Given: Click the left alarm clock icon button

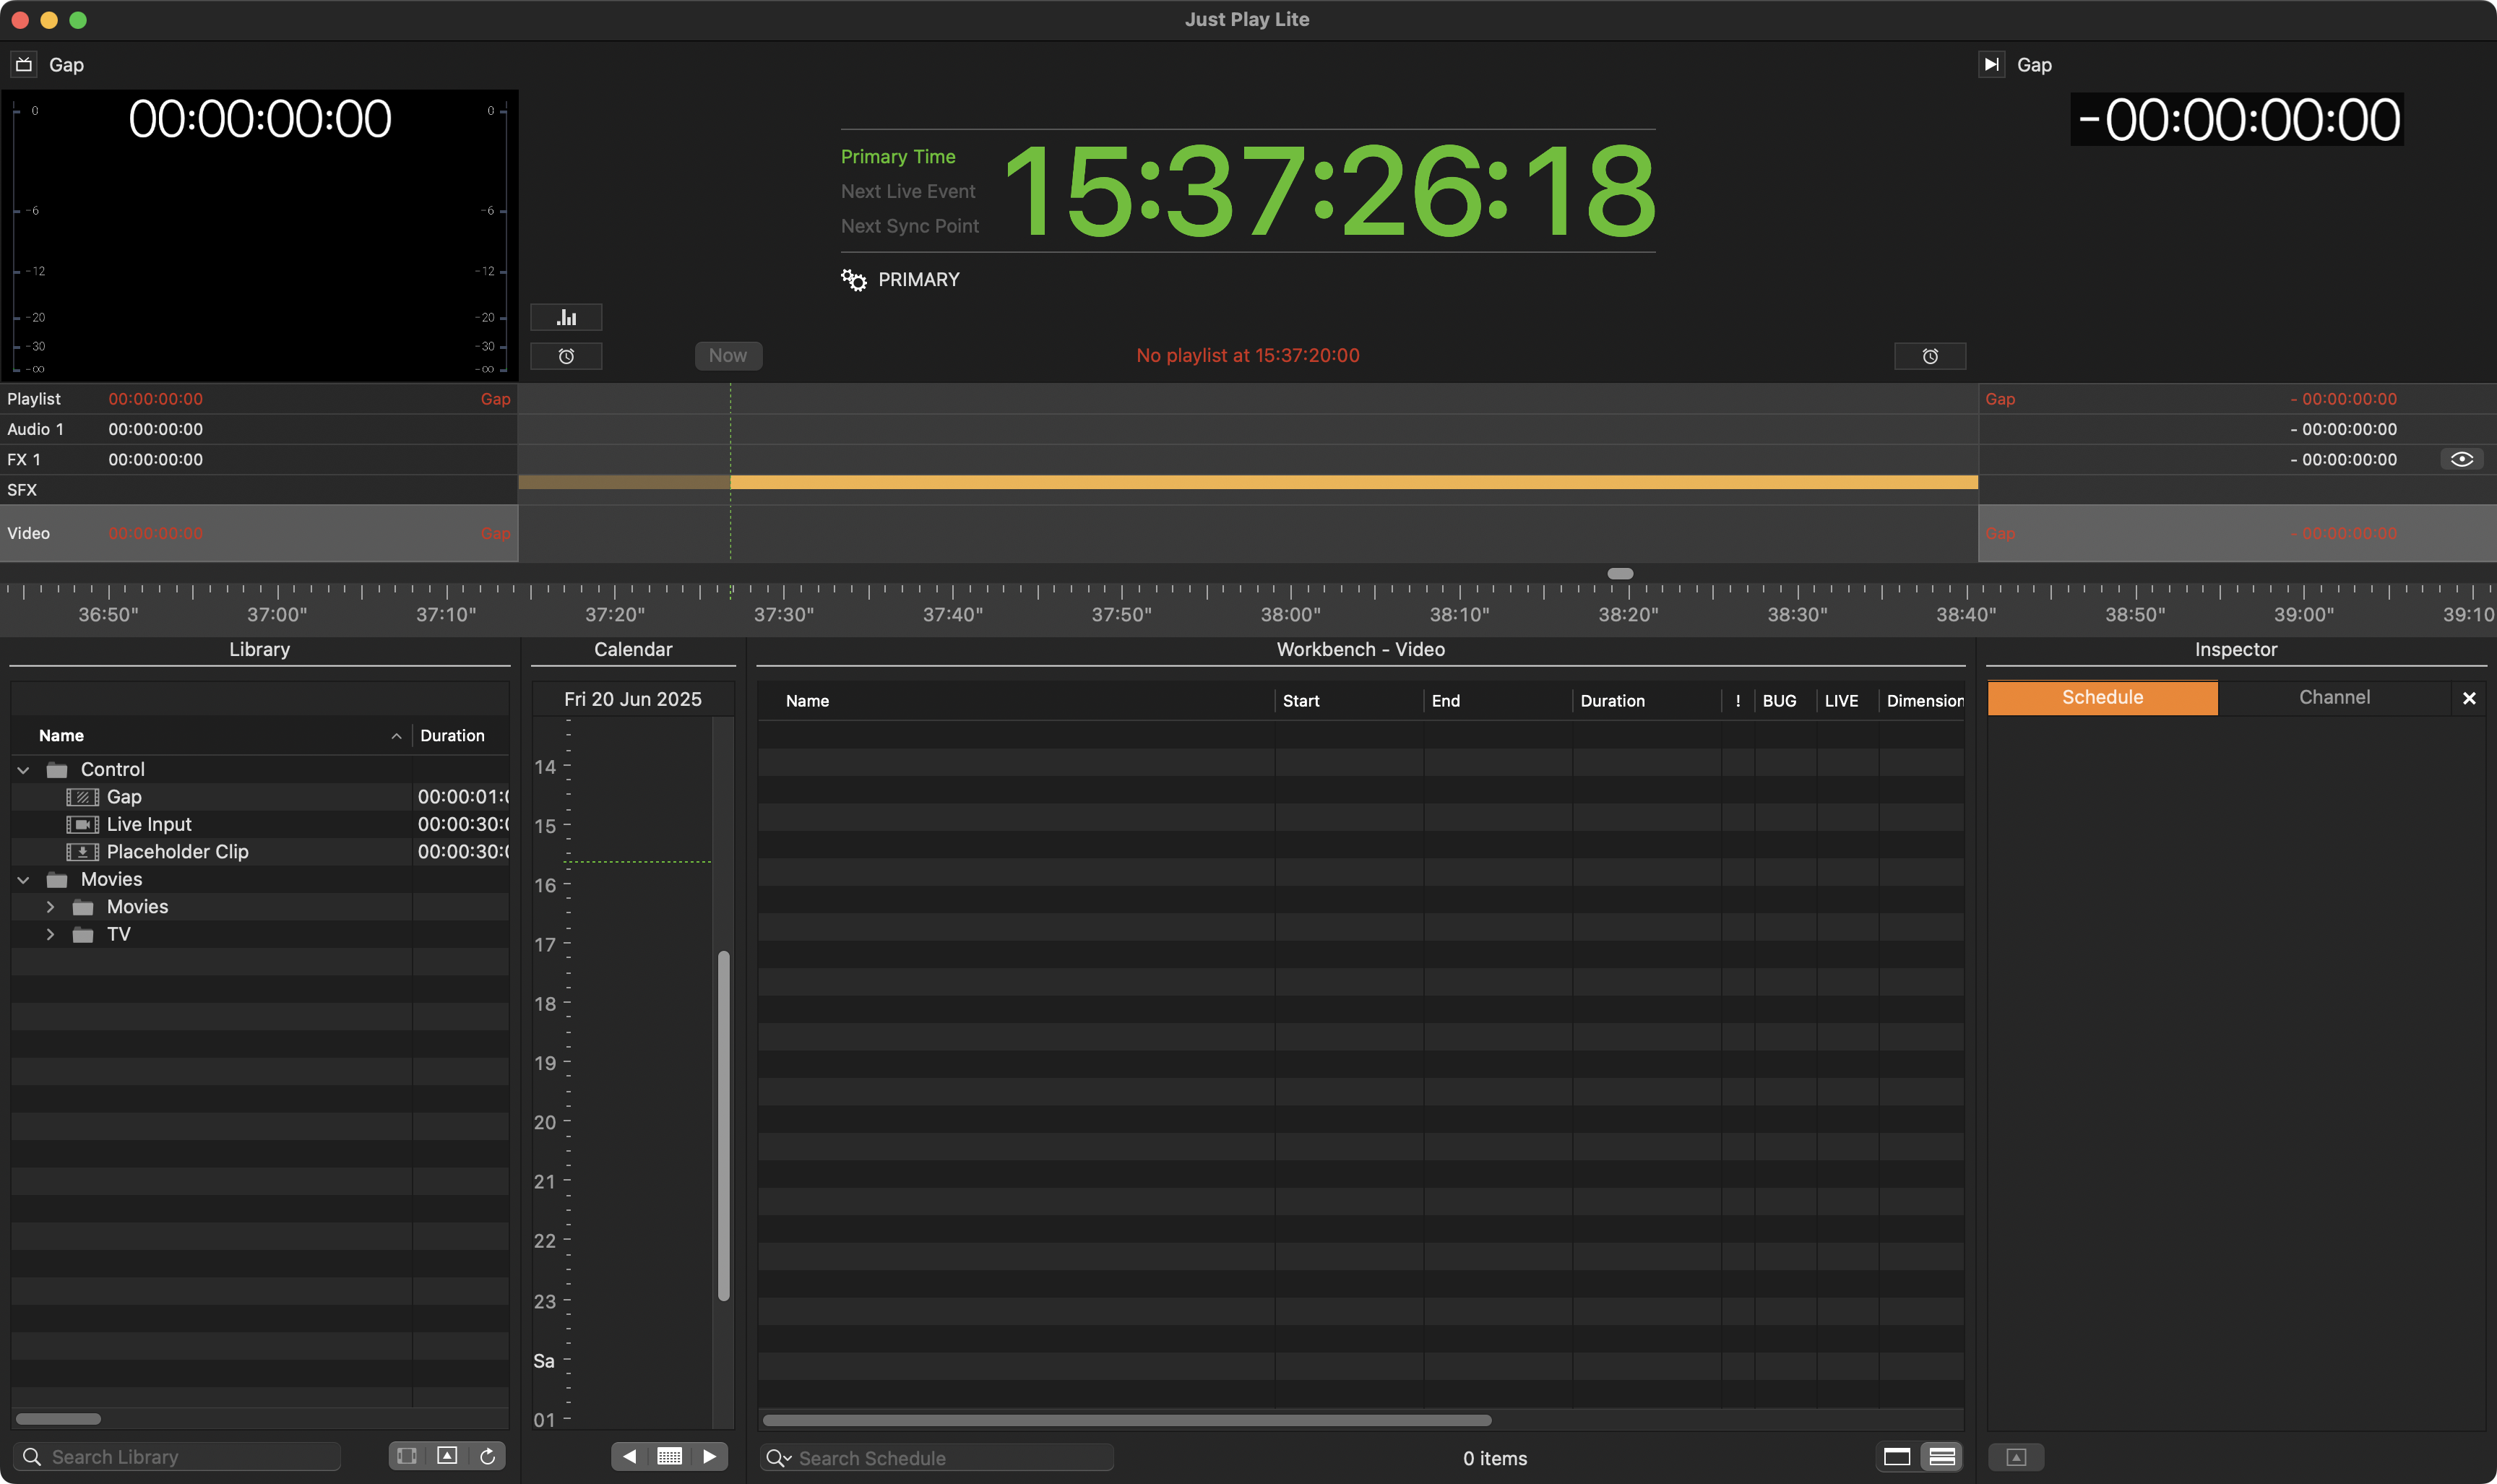Looking at the screenshot, I should [x=566, y=356].
